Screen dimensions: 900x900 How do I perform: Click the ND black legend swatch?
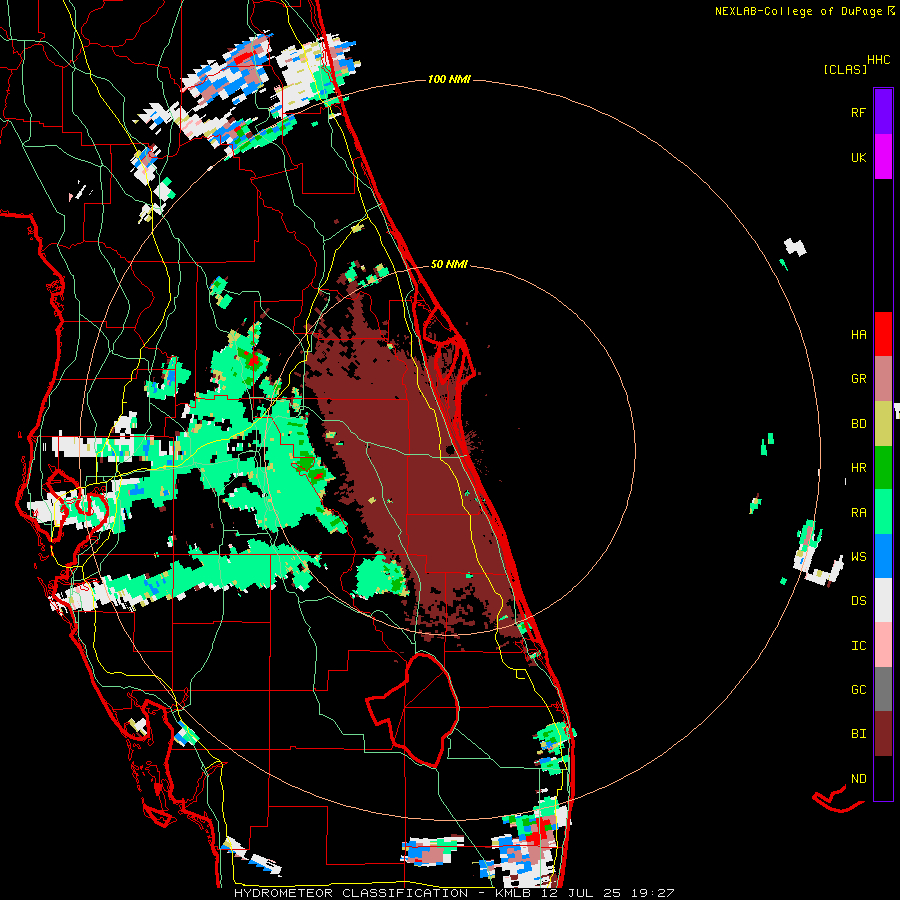(883, 778)
